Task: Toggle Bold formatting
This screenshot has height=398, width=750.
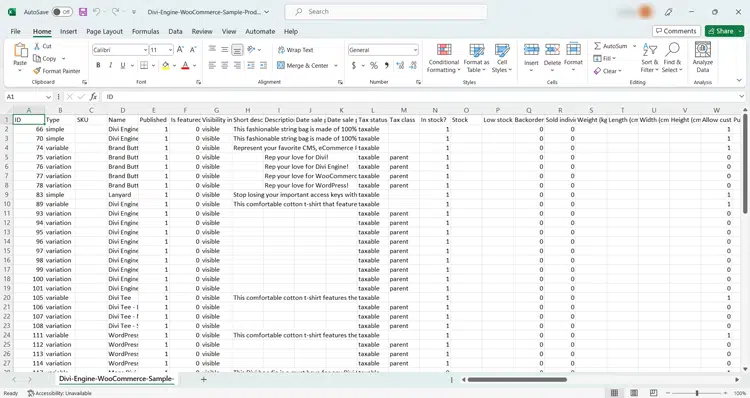Action: point(98,65)
